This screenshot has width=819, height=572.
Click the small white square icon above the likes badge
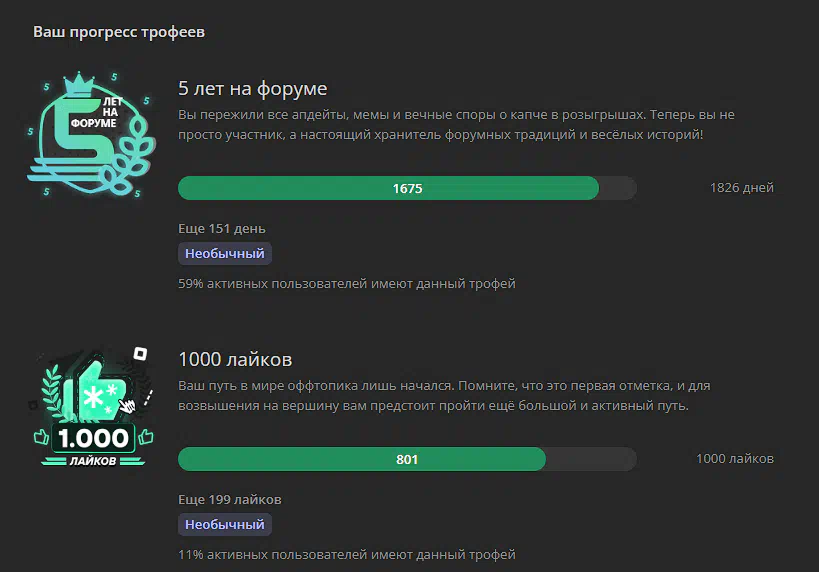pyautogui.click(x=140, y=354)
